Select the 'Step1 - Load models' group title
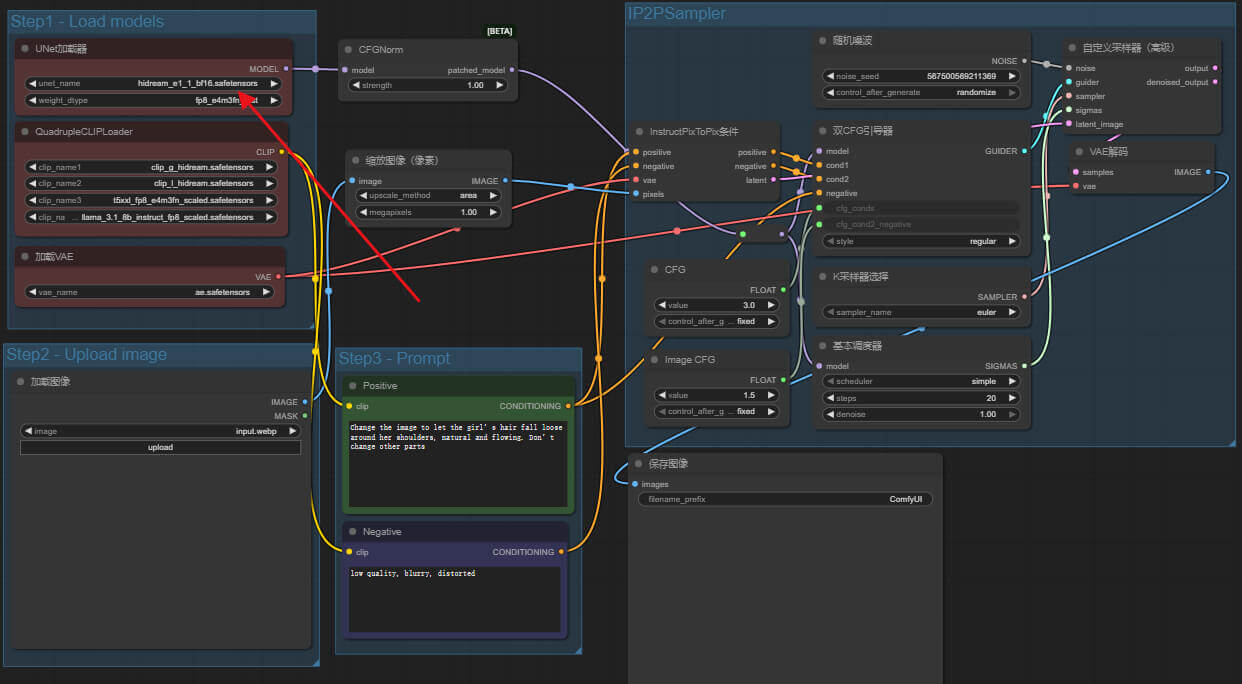The height and width of the screenshot is (684, 1242). [x=87, y=22]
